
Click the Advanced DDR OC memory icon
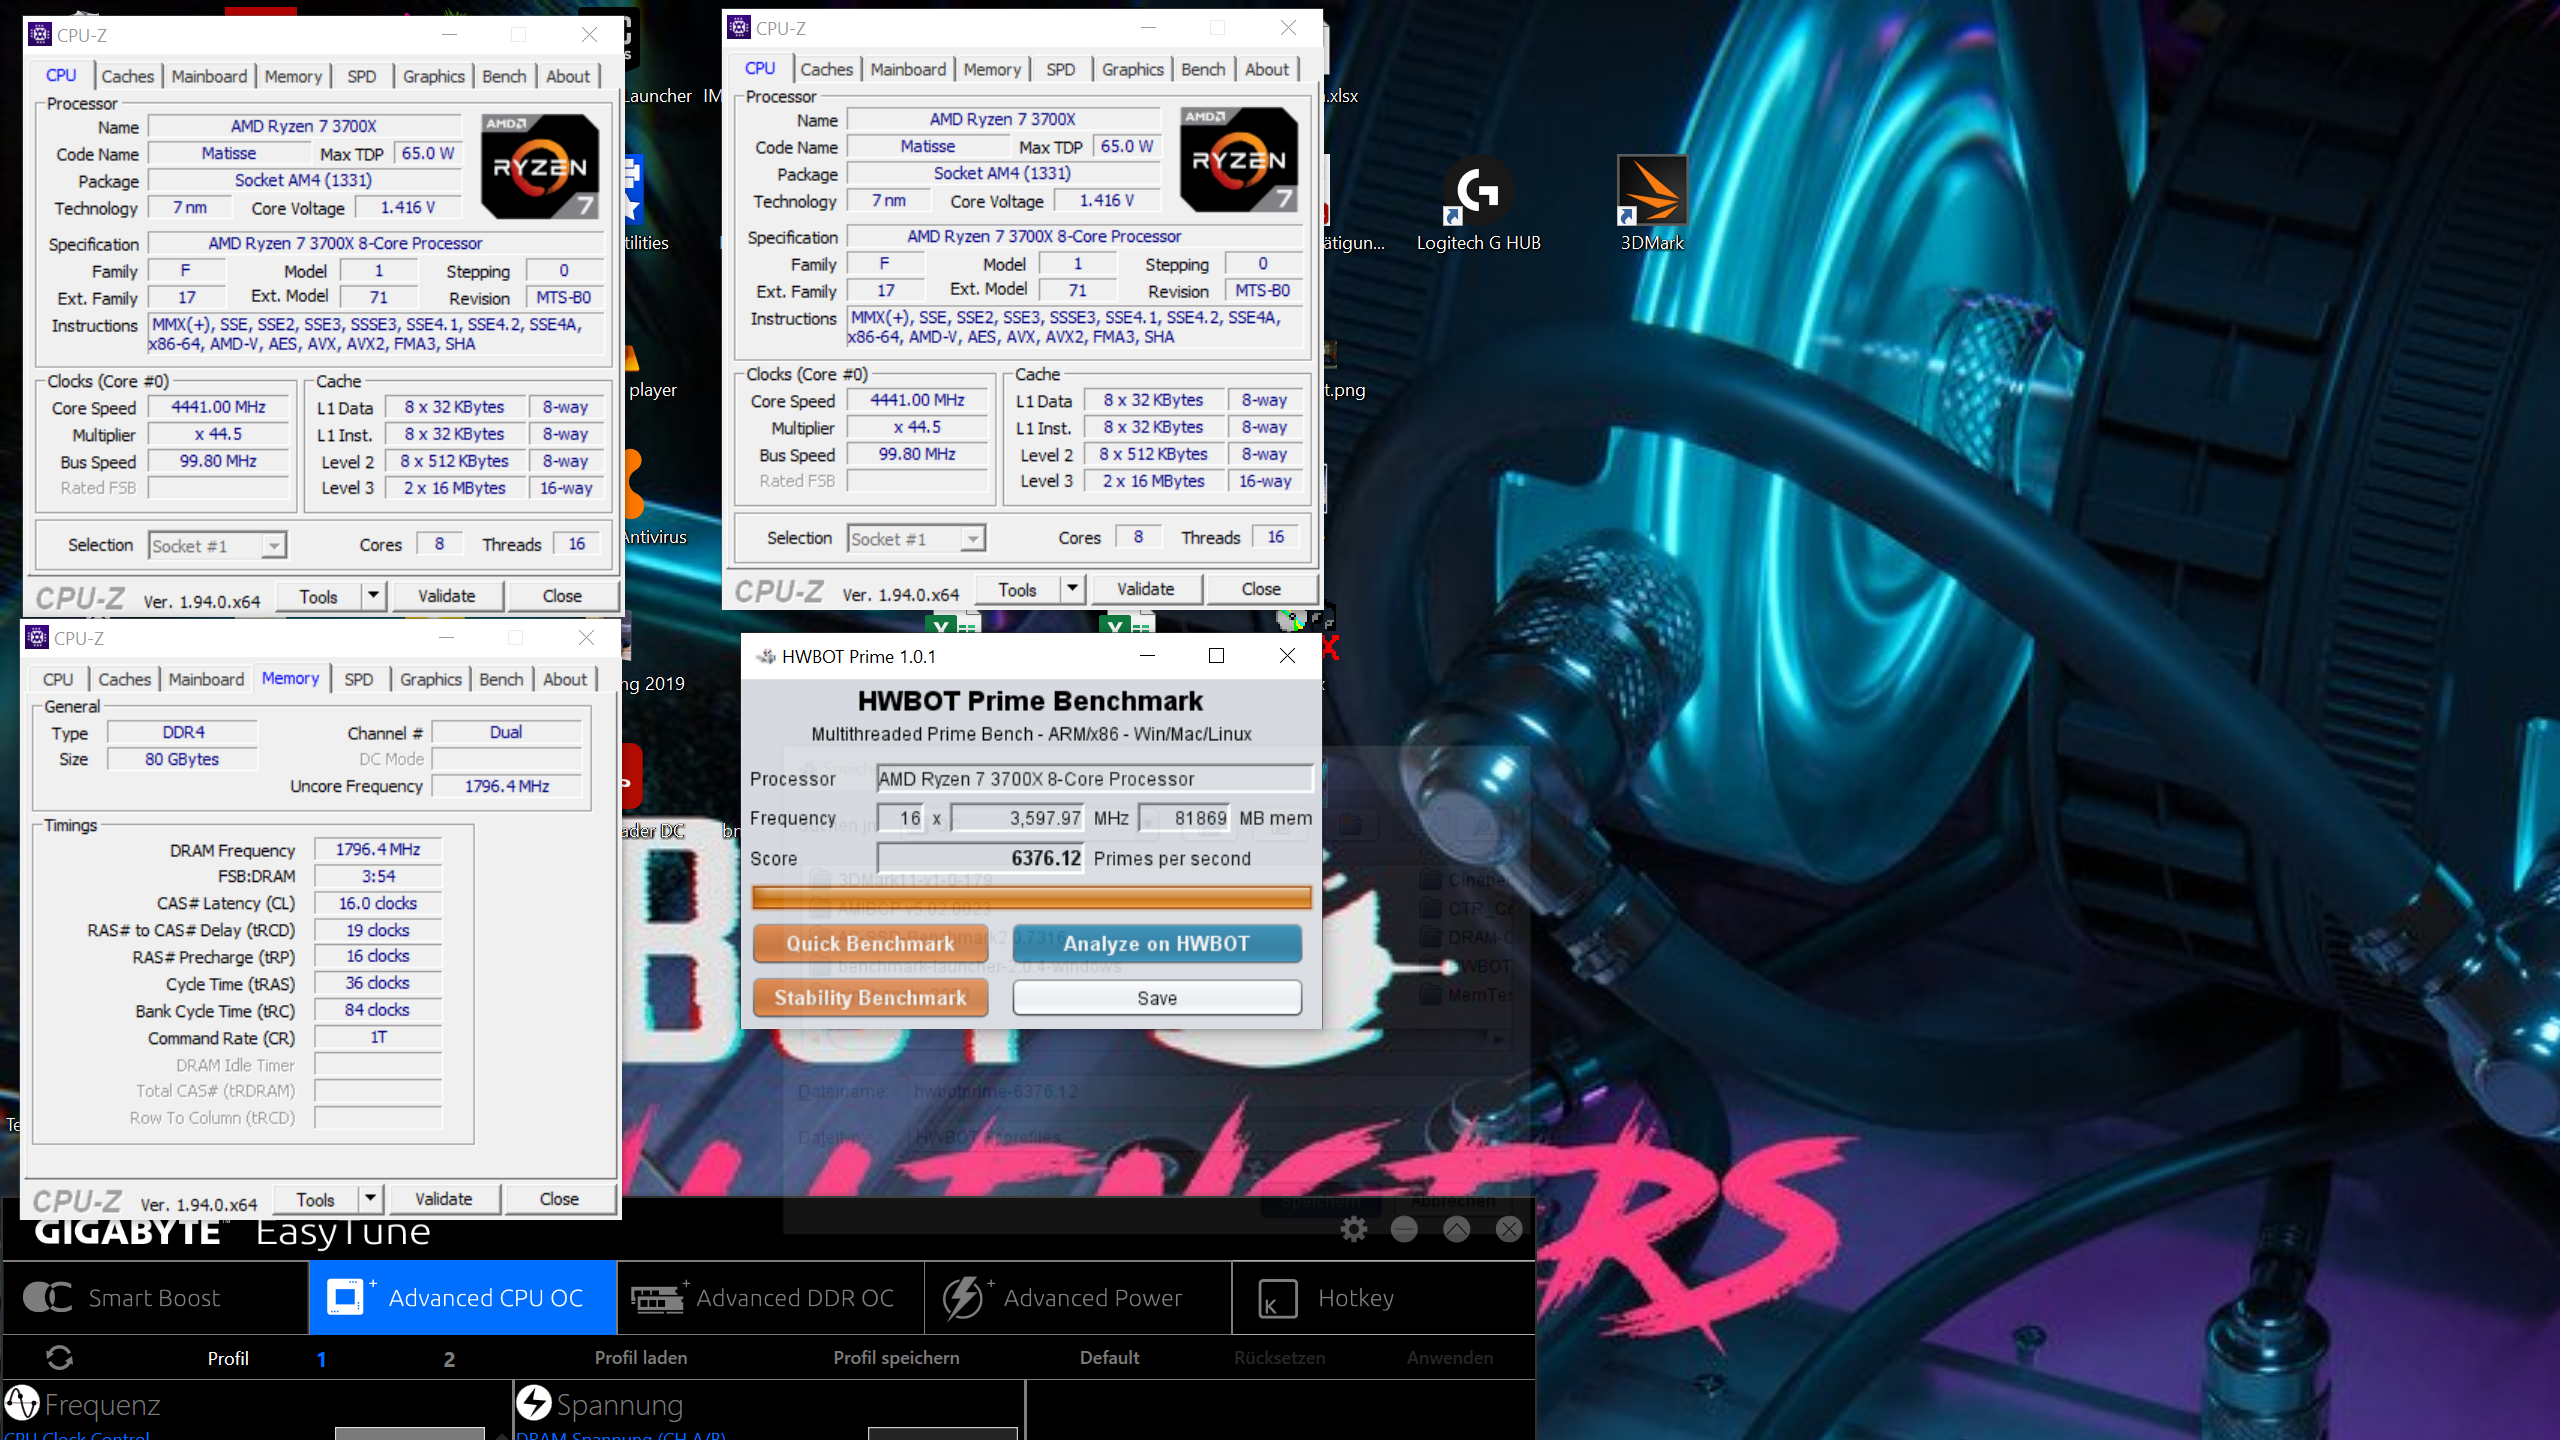point(657,1297)
